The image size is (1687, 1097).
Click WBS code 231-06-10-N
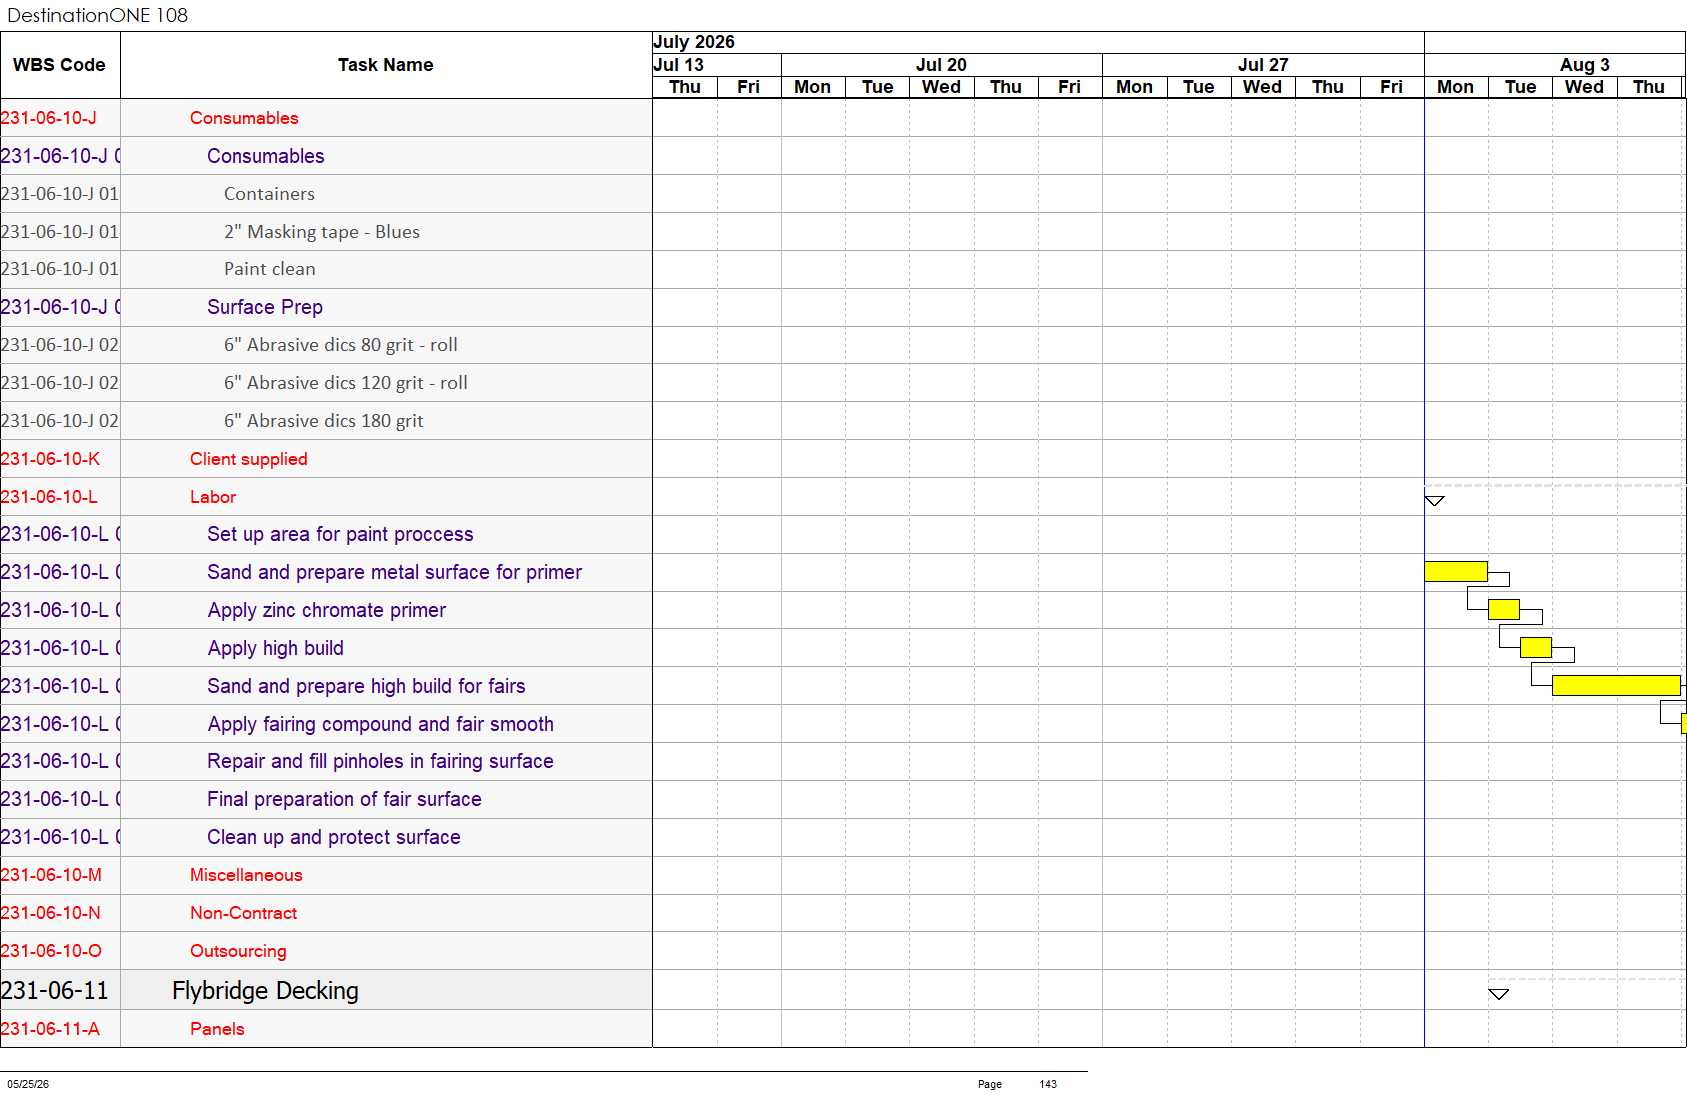[x=51, y=913]
